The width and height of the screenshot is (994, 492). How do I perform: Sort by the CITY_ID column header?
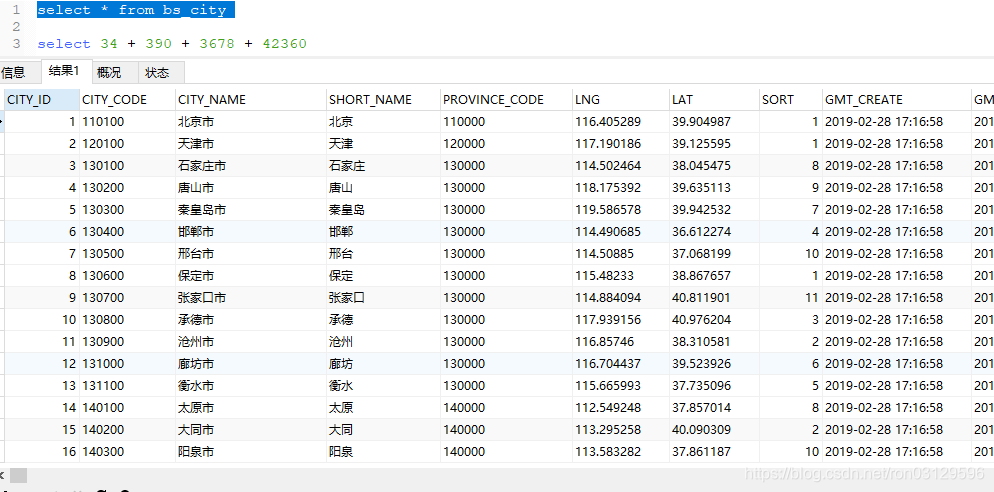(x=42, y=100)
